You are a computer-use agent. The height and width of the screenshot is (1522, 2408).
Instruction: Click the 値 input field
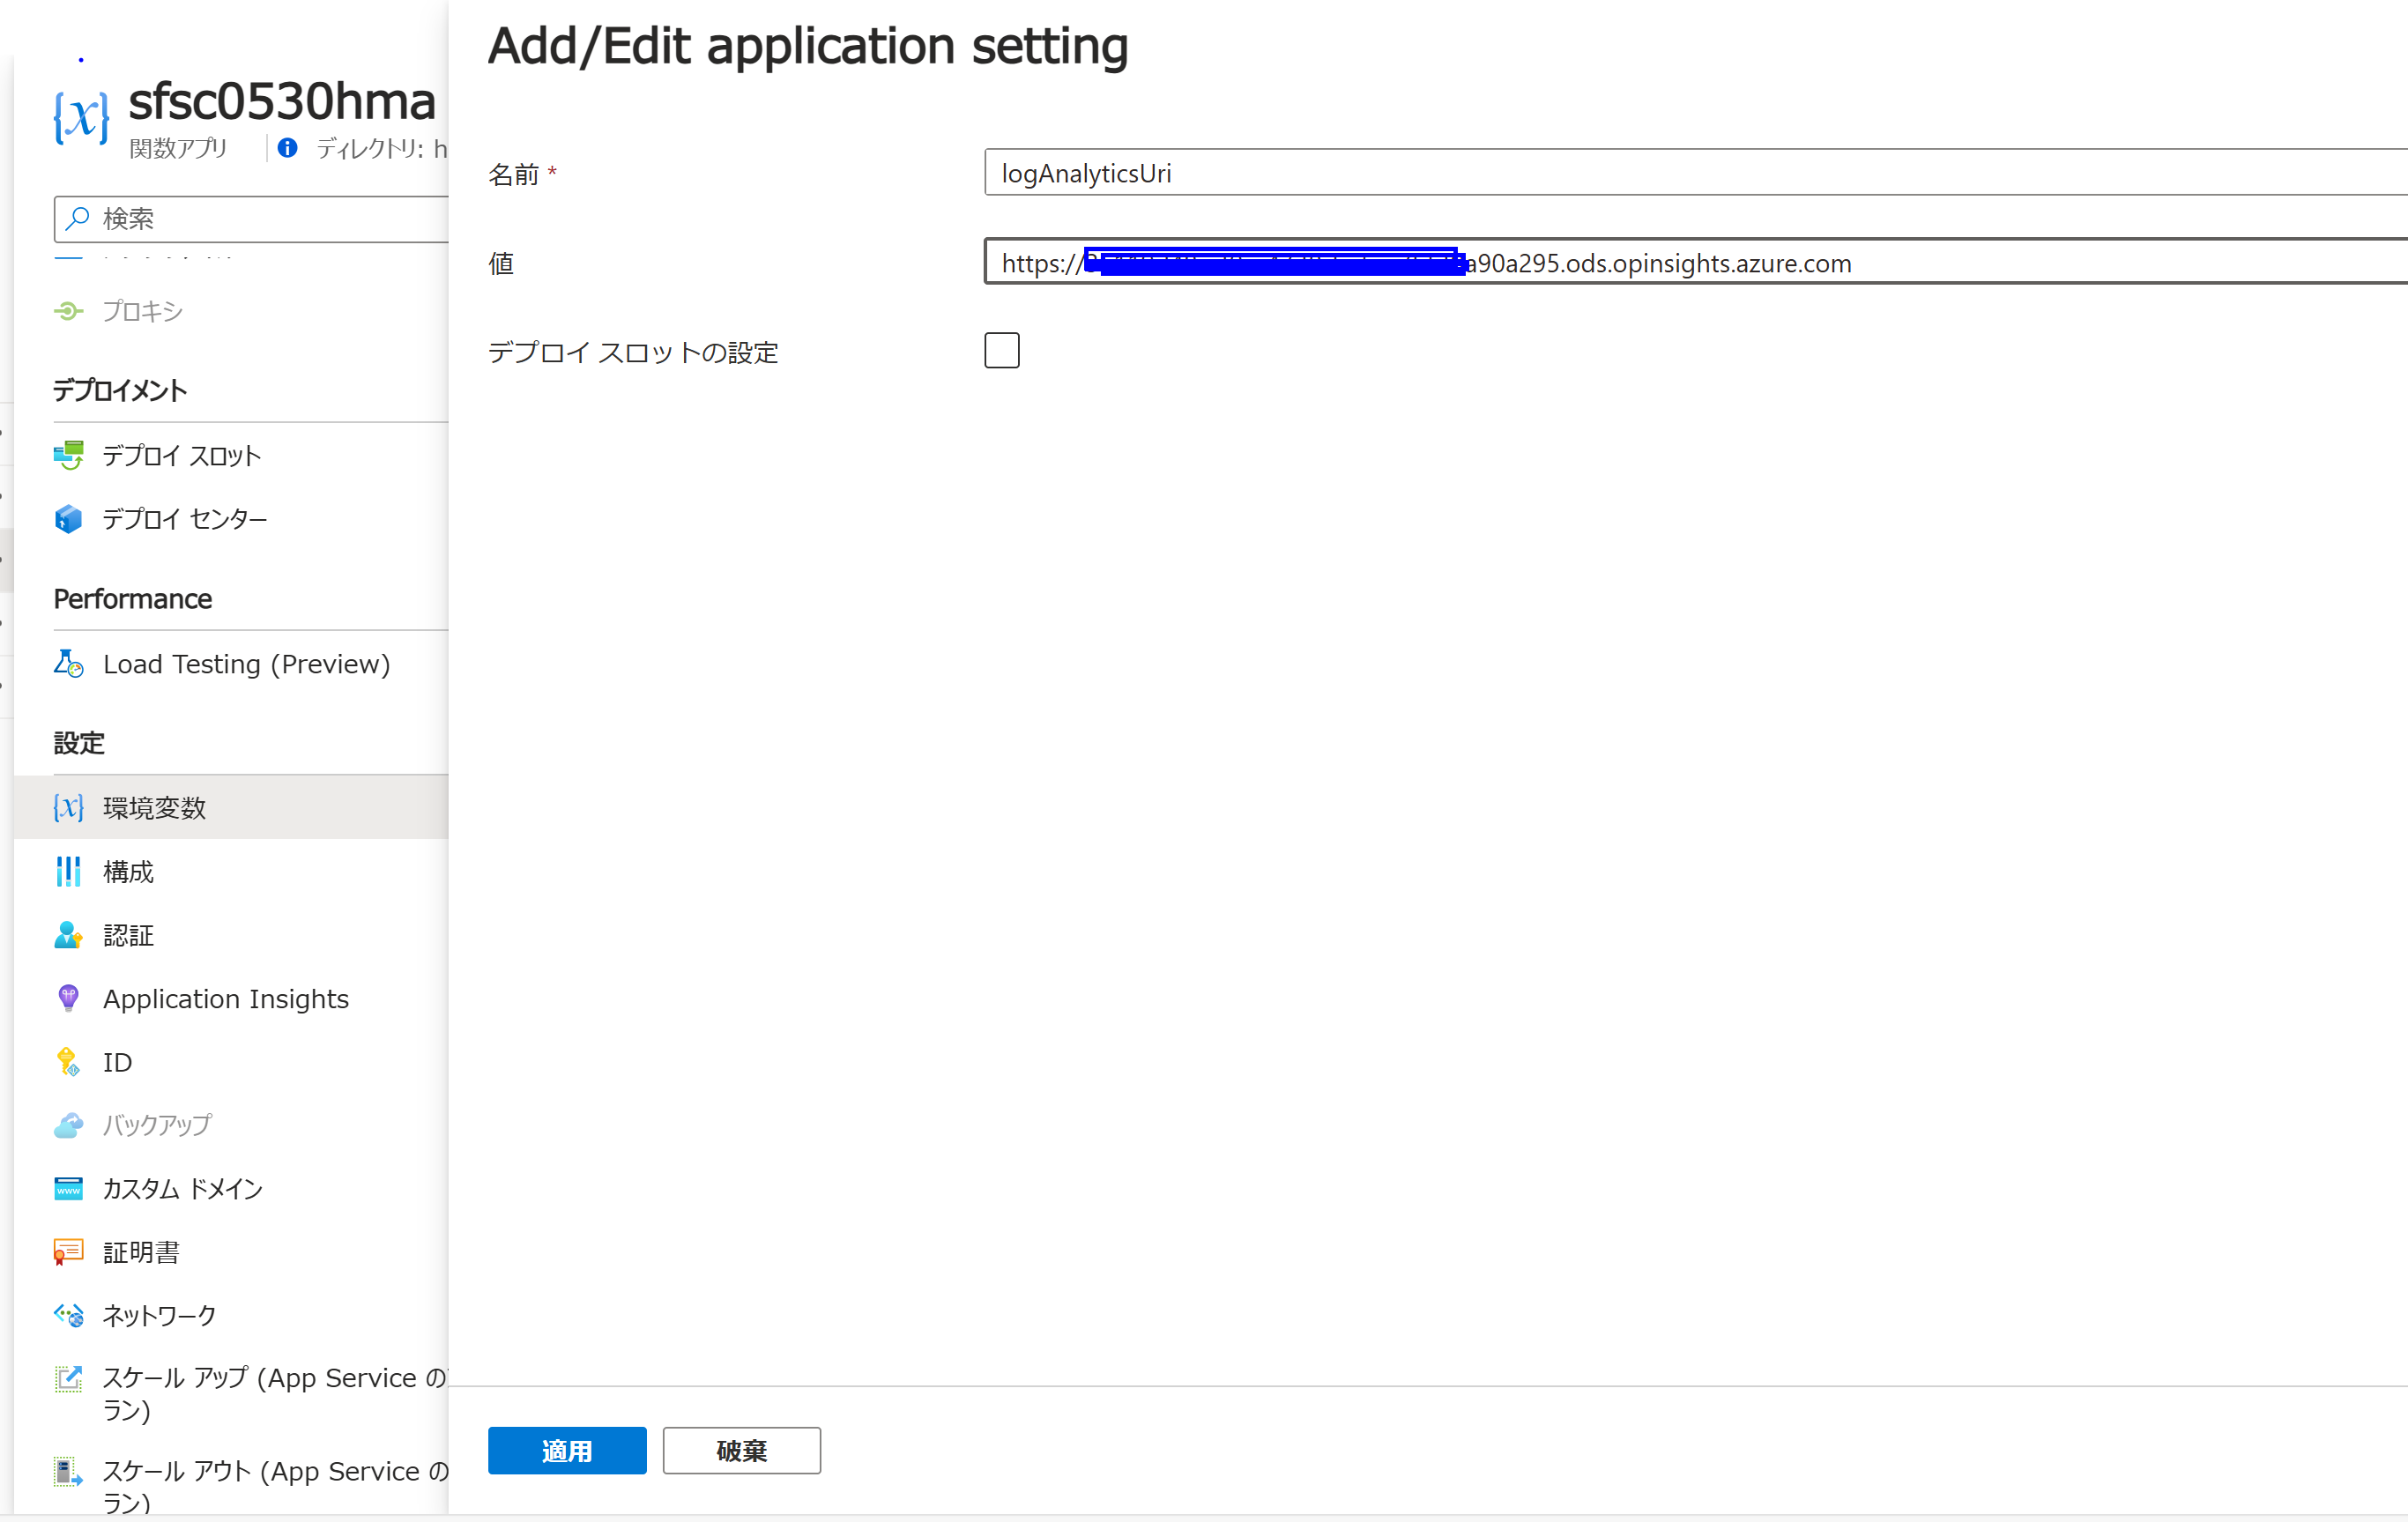coord(2100,263)
